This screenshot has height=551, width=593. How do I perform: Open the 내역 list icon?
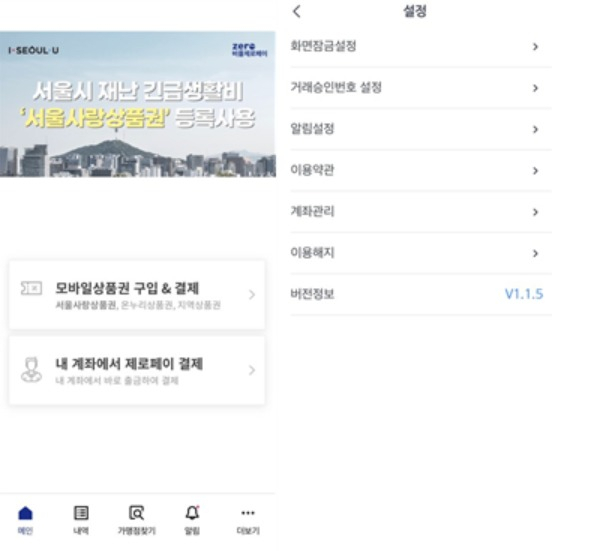click(81, 513)
